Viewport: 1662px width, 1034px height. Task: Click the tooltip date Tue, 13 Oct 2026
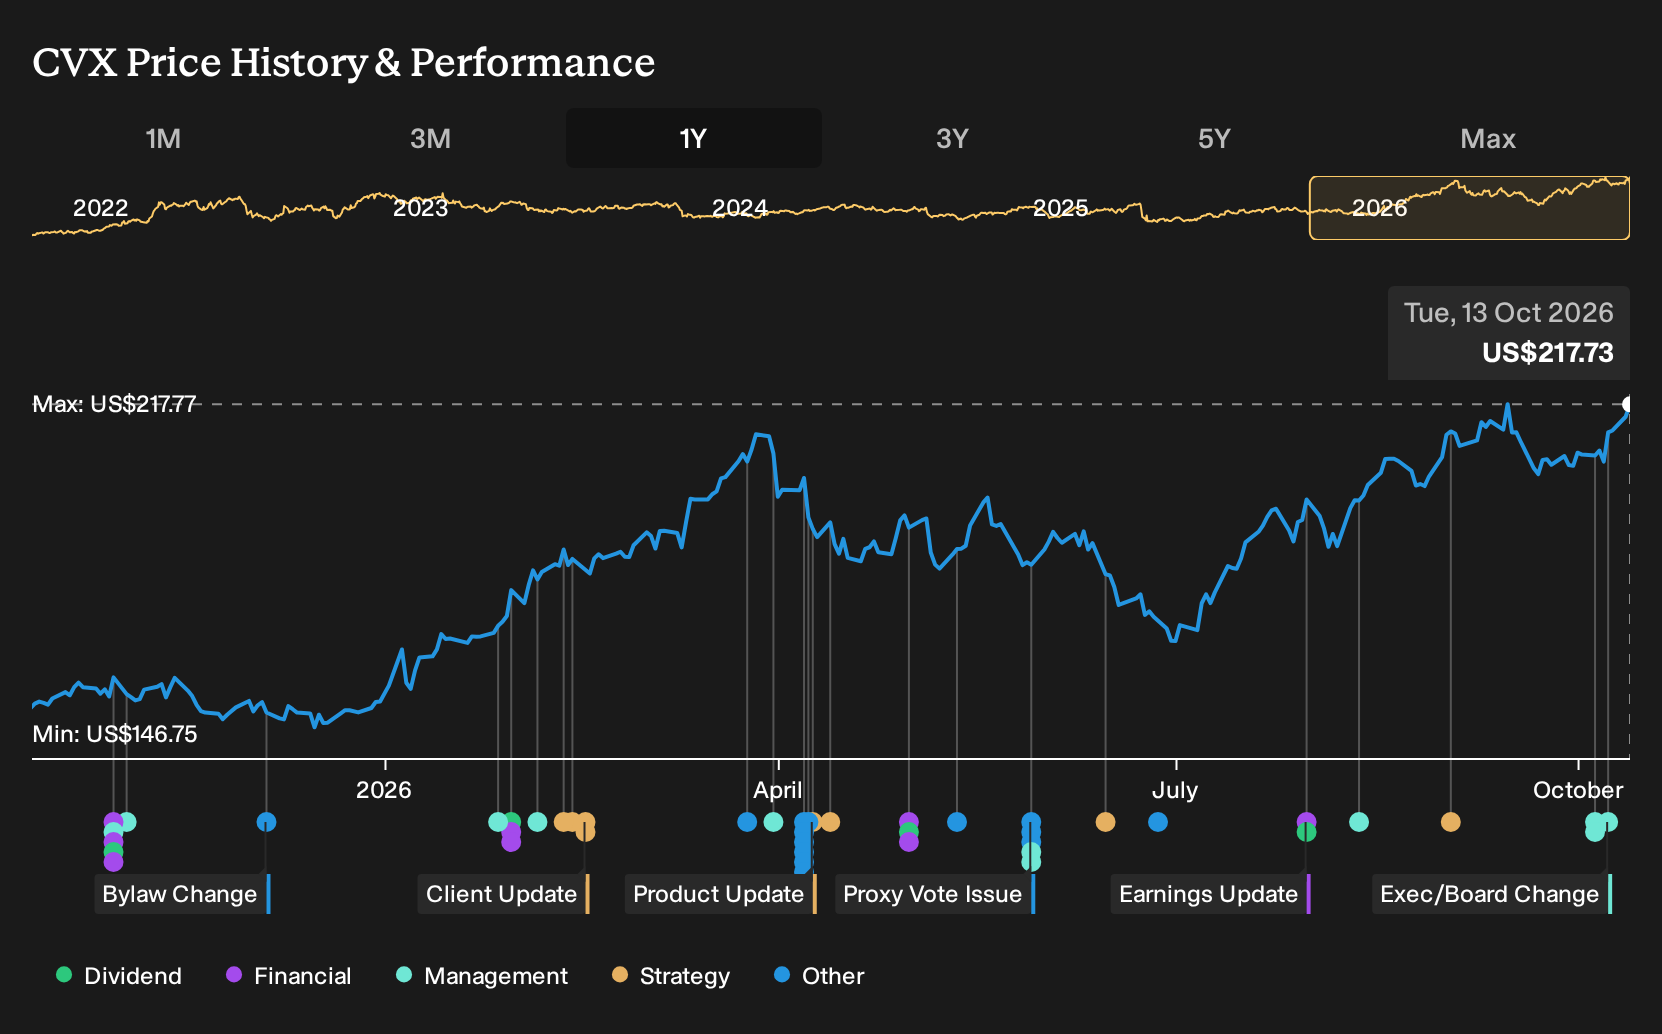(1509, 313)
